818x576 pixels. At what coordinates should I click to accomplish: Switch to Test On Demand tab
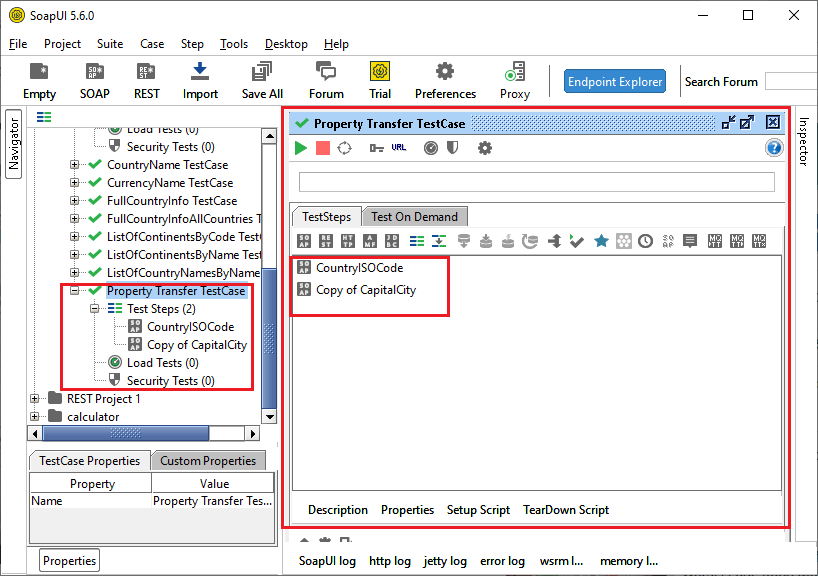point(414,217)
